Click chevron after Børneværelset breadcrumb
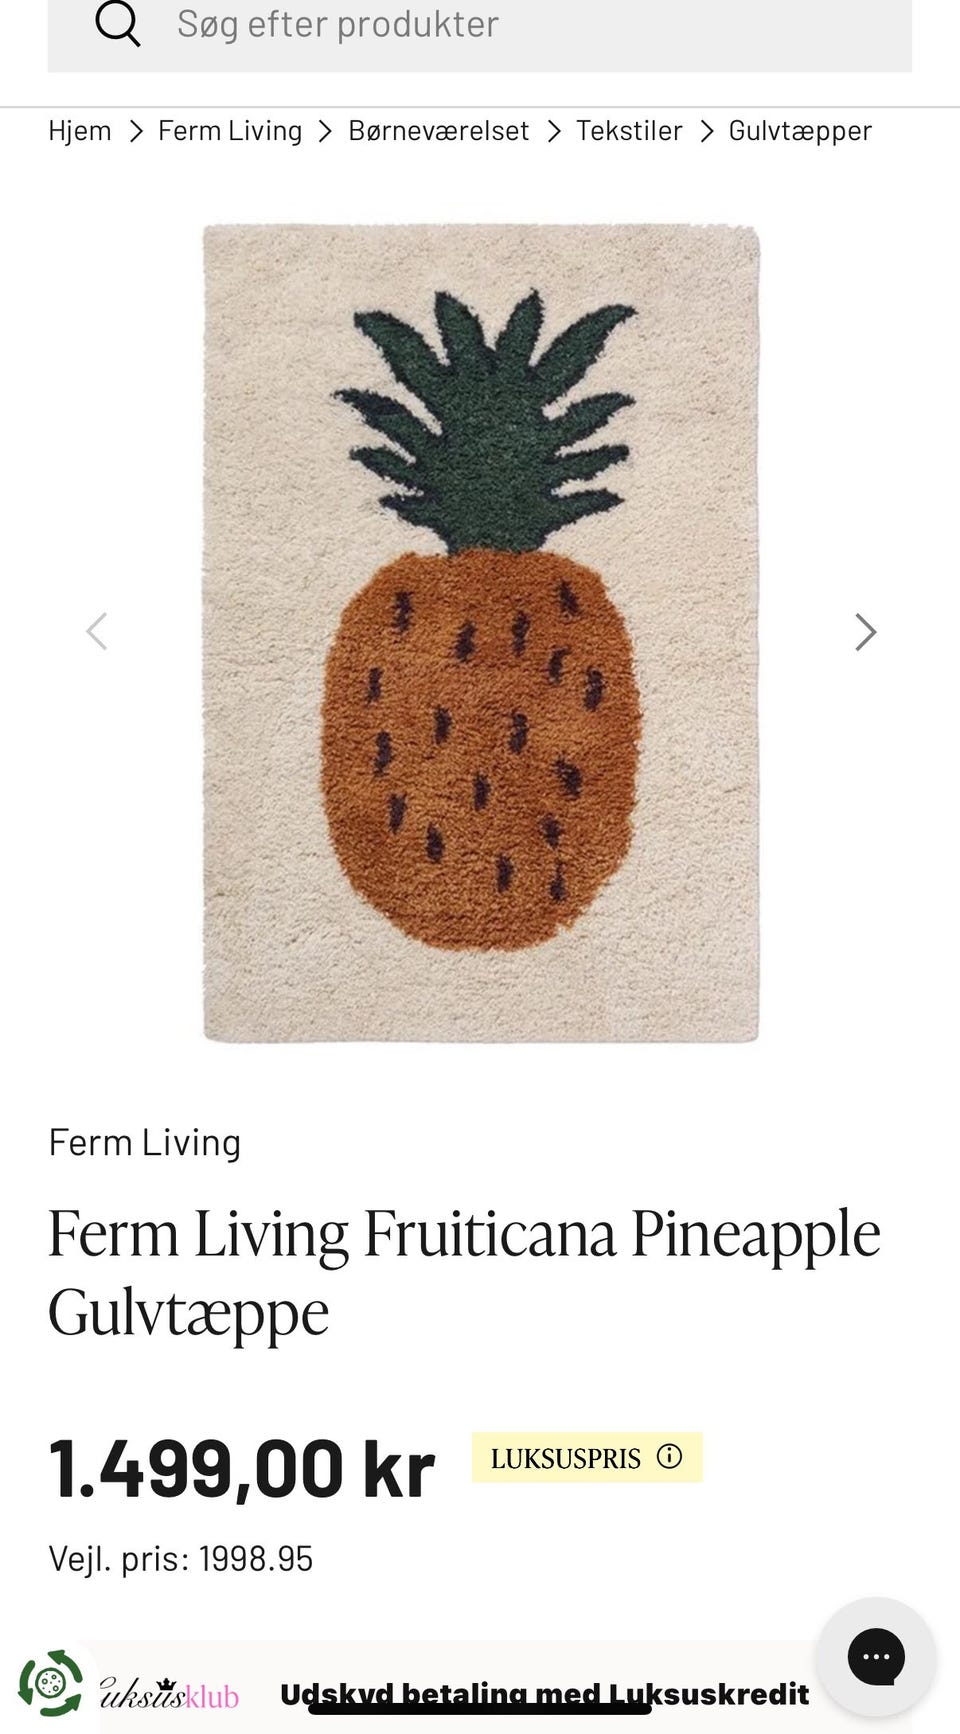 pos(553,131)
